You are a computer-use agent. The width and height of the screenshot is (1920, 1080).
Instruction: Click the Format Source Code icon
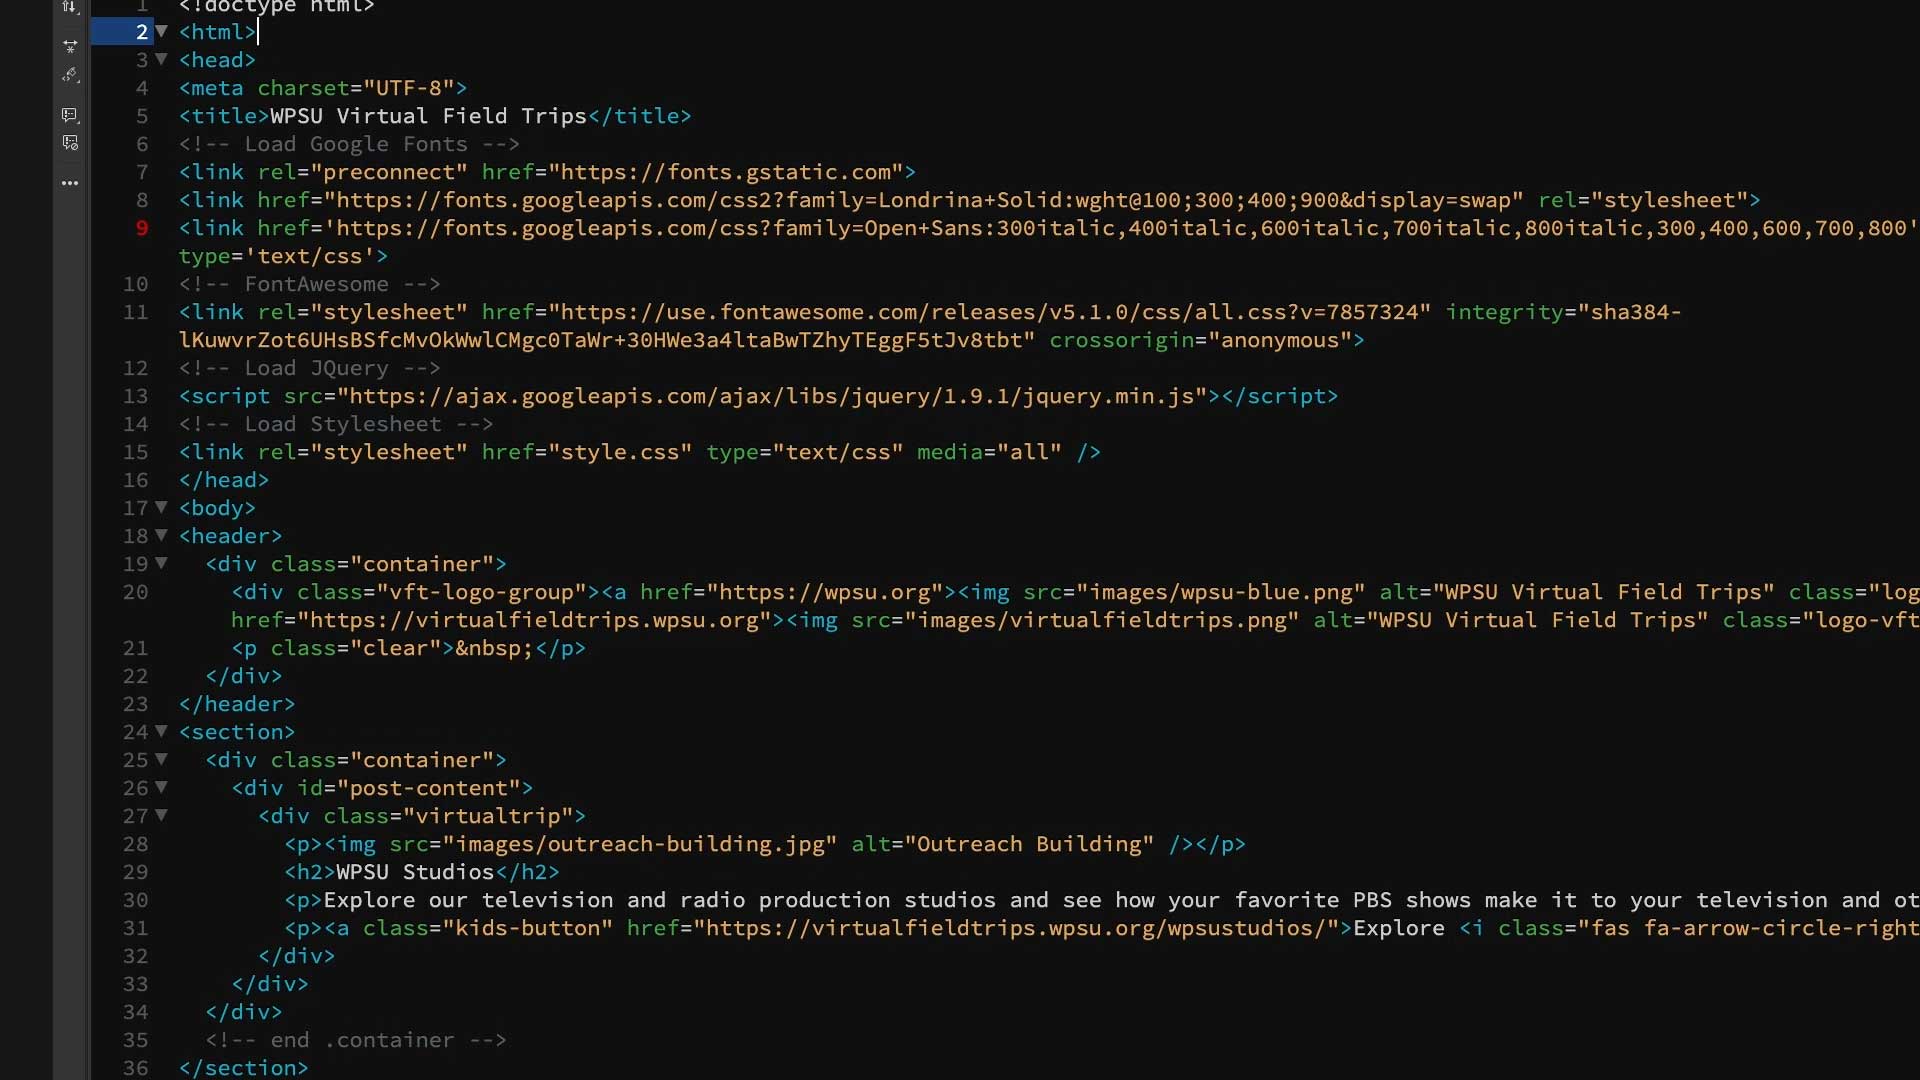70,75
